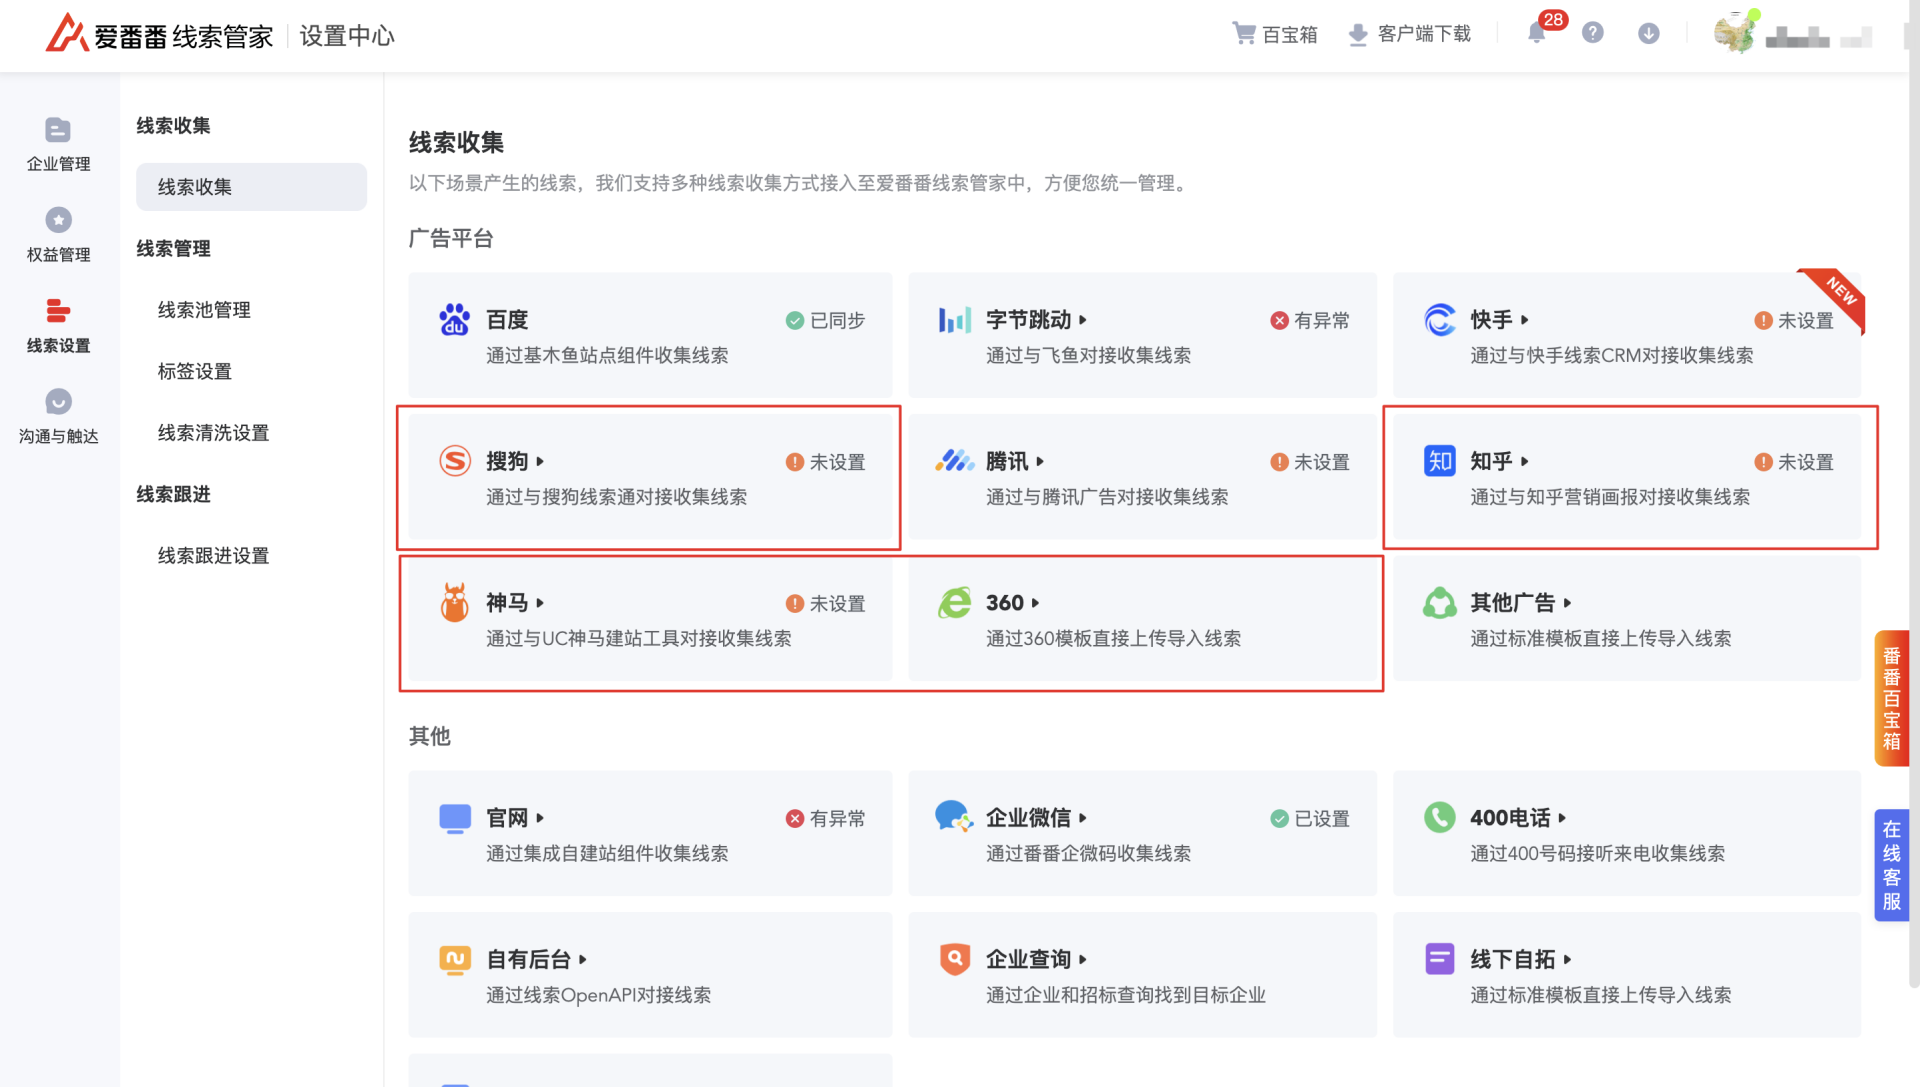Image resolution: width=1920 pixels, height=1087 pixels.
Task: Expand the arrow next to 神马
Action: tap(540, 603)
